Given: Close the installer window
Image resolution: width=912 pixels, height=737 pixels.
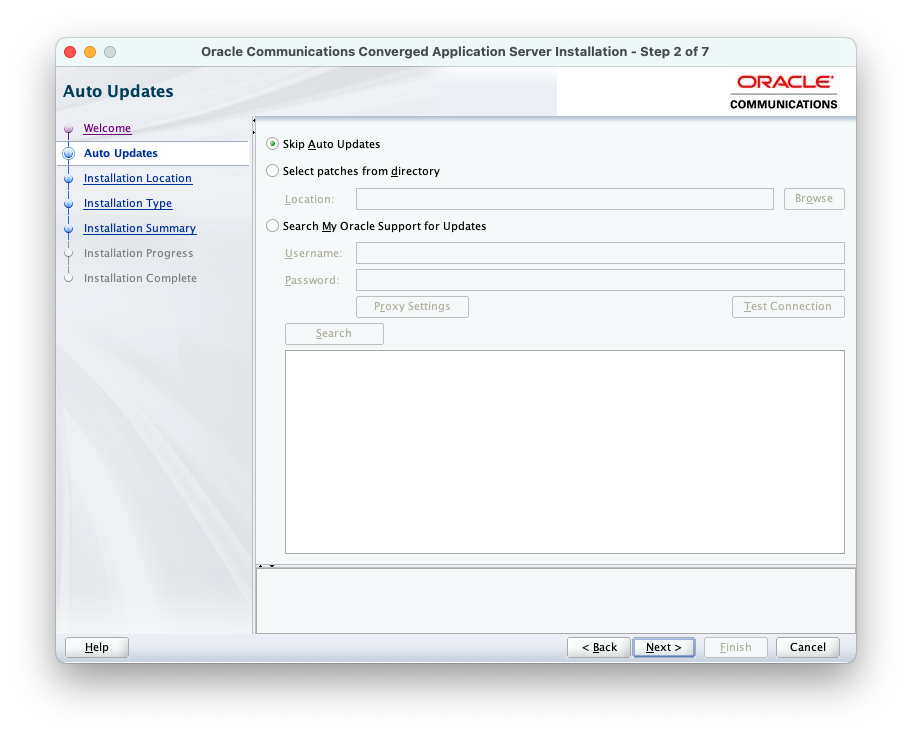Looking at the screenshot, I should coord(70,52).
